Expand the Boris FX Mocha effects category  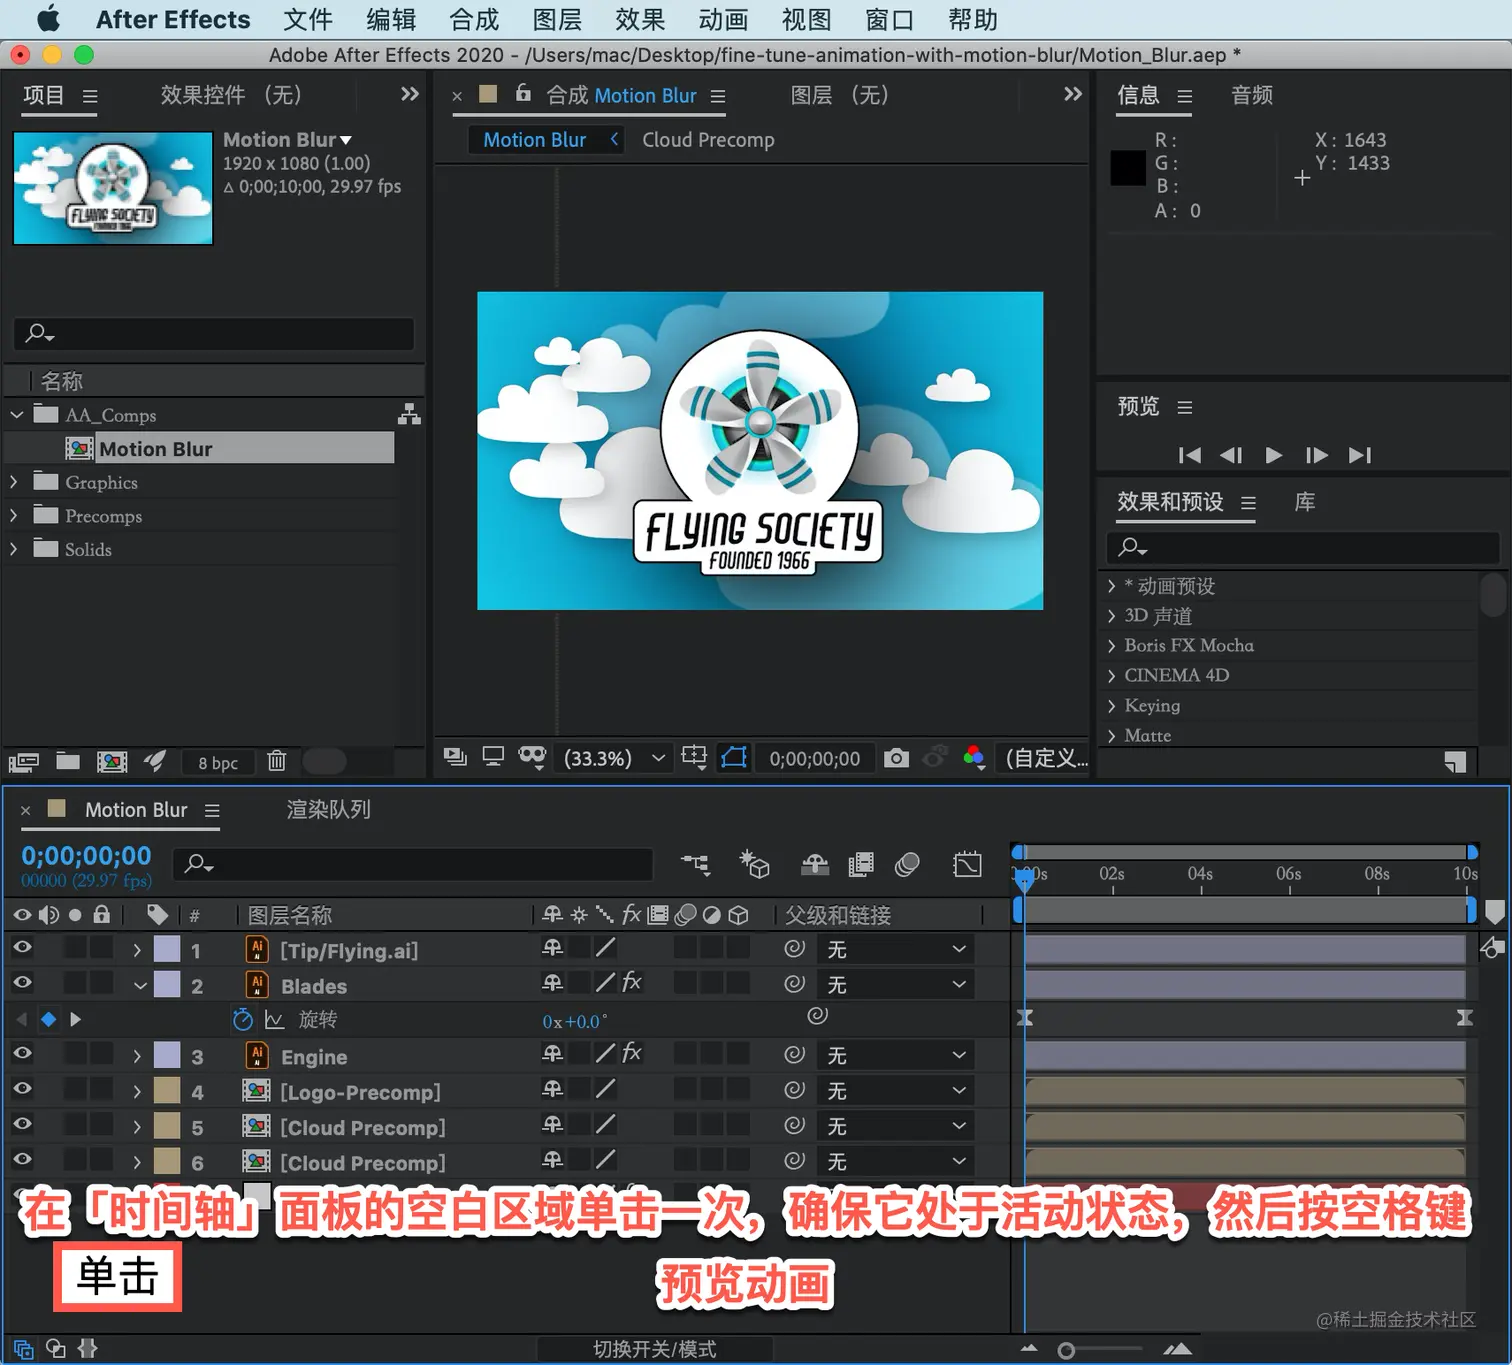(1111, 646)
